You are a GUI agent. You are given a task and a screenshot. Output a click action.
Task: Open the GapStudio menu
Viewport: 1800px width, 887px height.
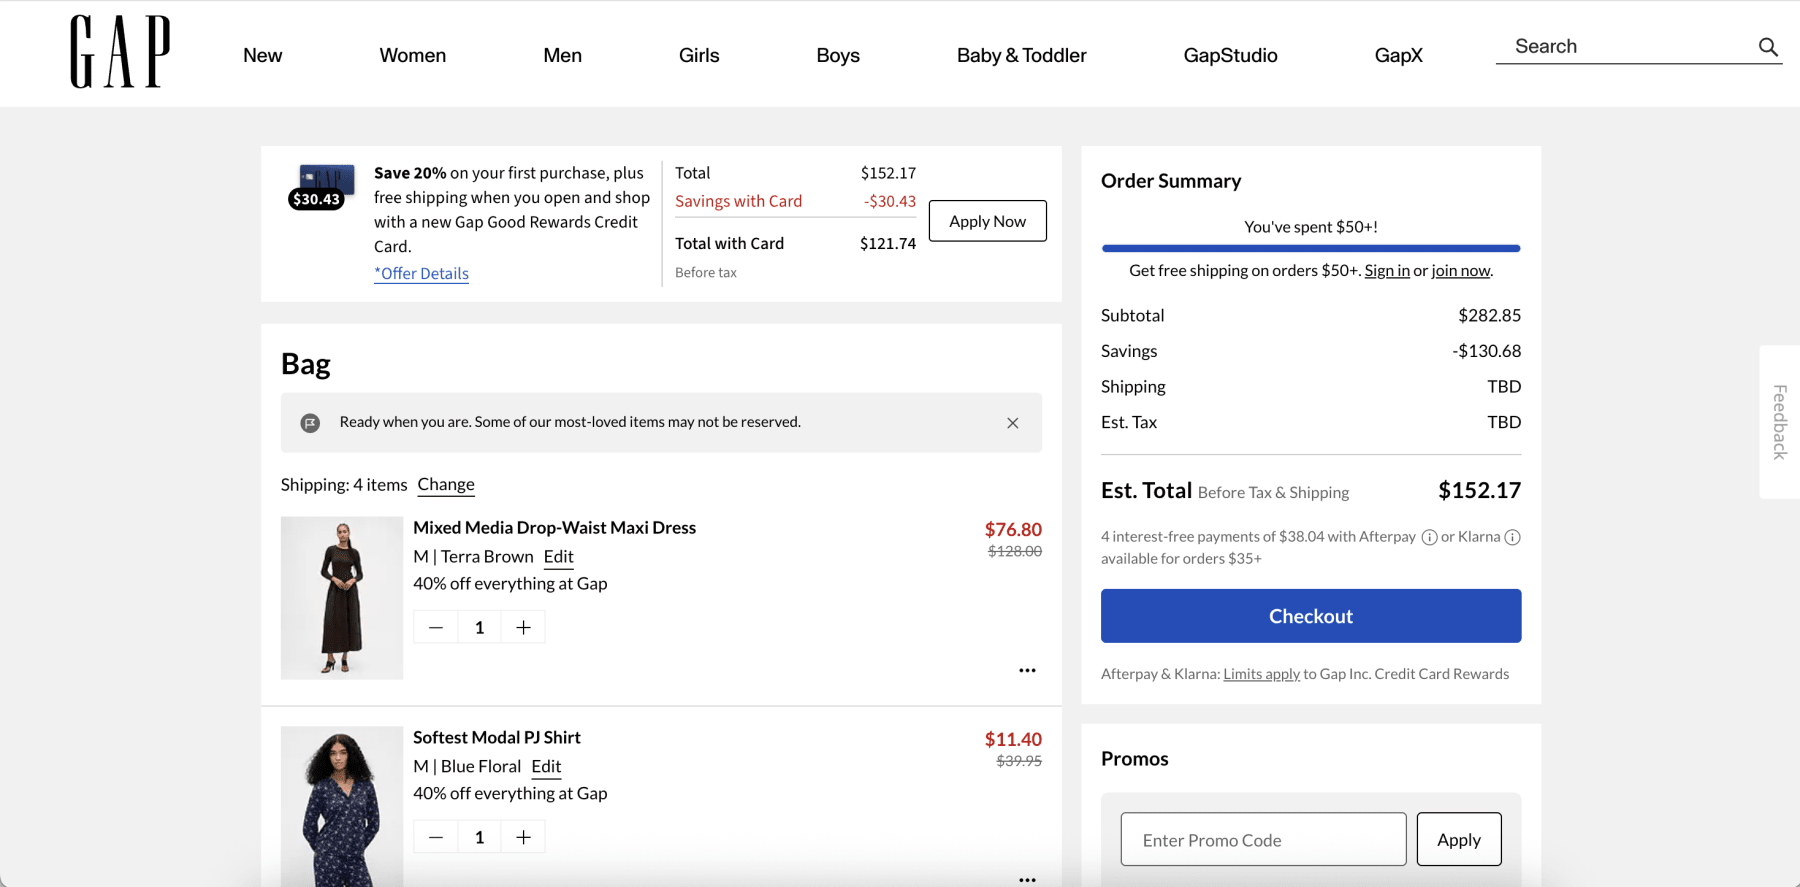1230,55
